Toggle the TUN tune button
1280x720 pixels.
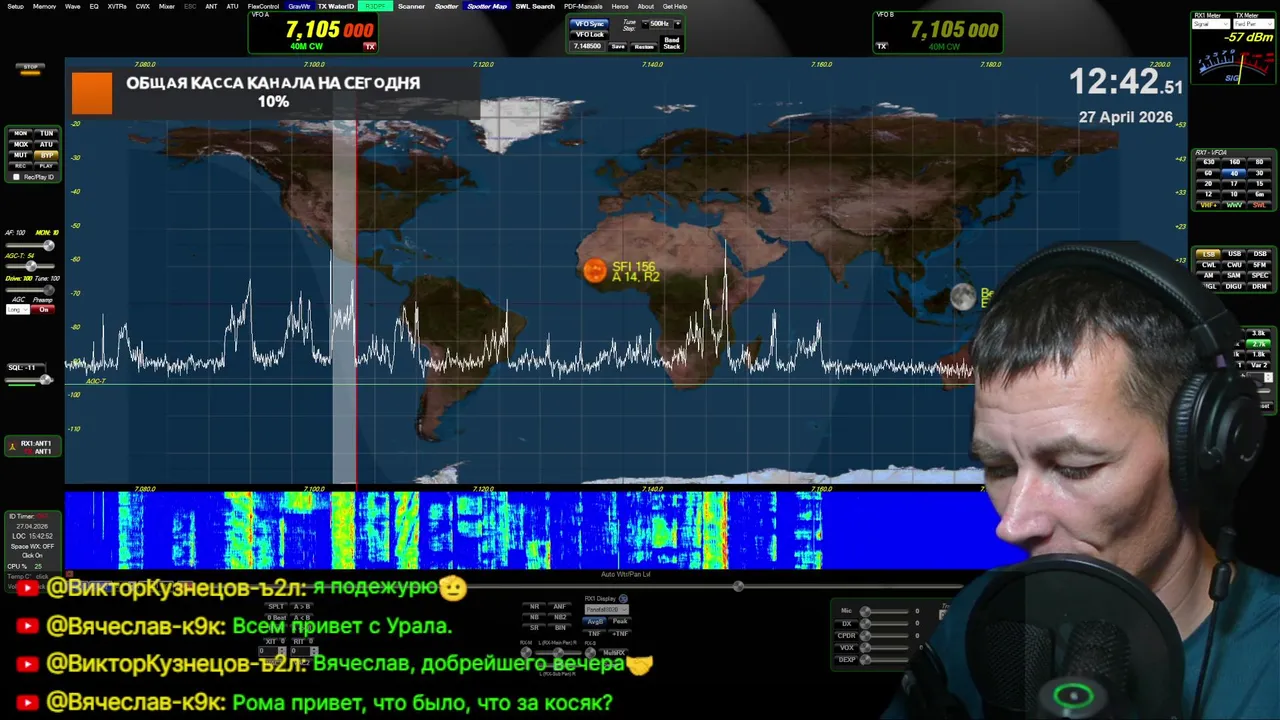47,133
